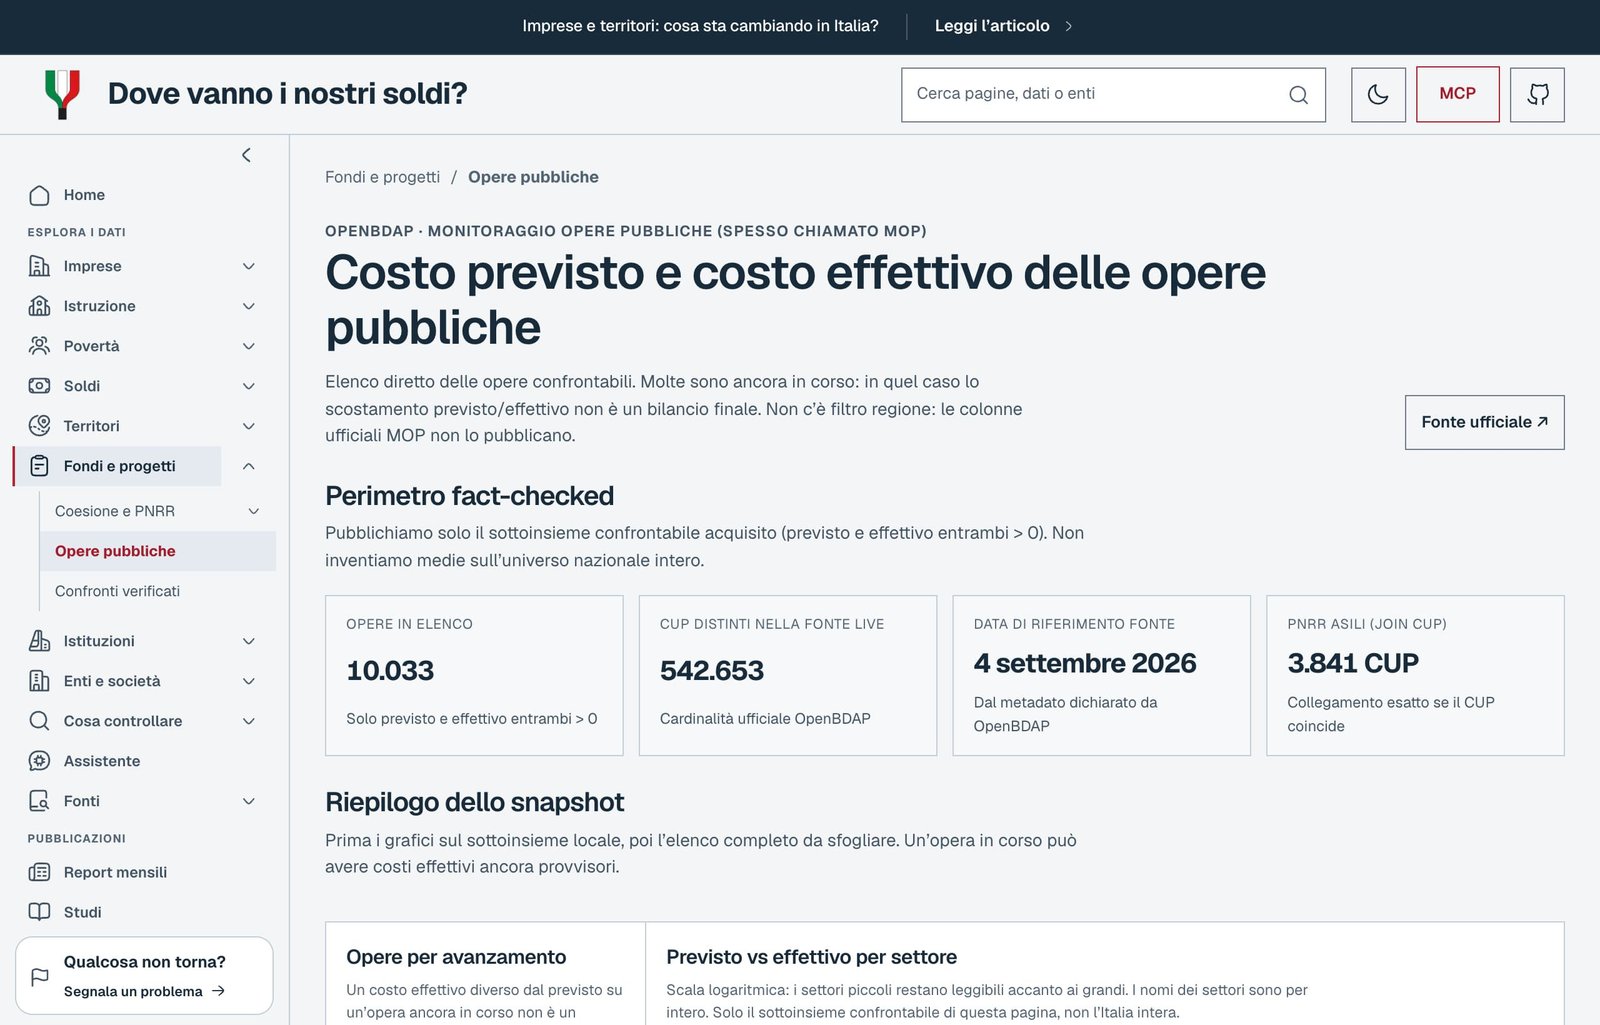Image resolution: width=1600 pixels, height=1025 pixels.
Task: Expand the Povertà section chevron
Action: [249, 346]
